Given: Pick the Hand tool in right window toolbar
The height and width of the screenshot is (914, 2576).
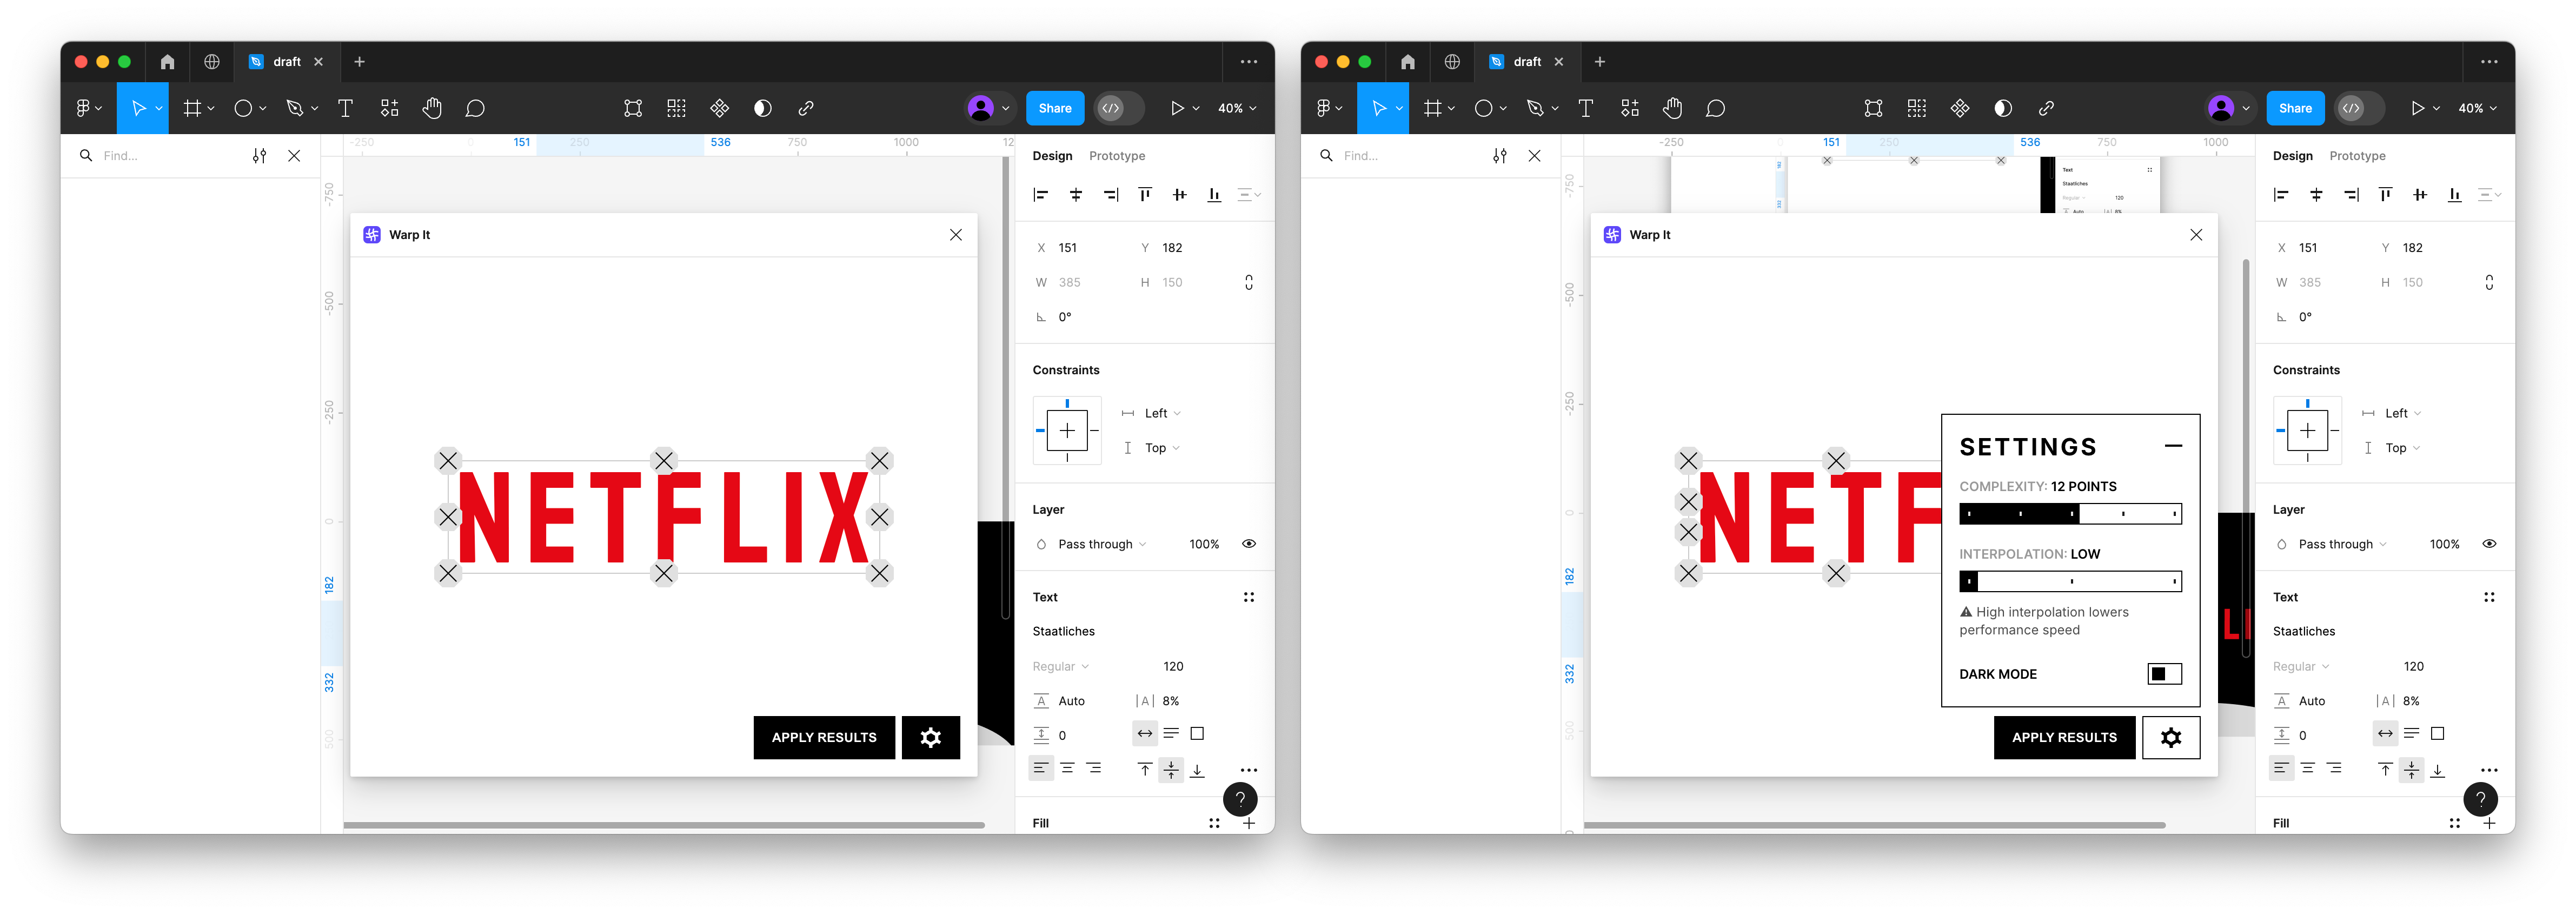Looking at the screenshot, I should pos(1672,108).
